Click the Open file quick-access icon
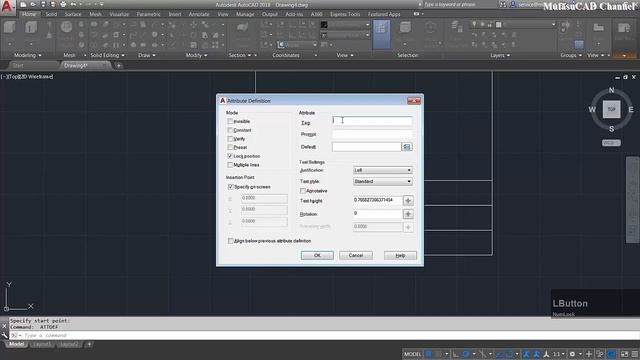 point(33,4)
